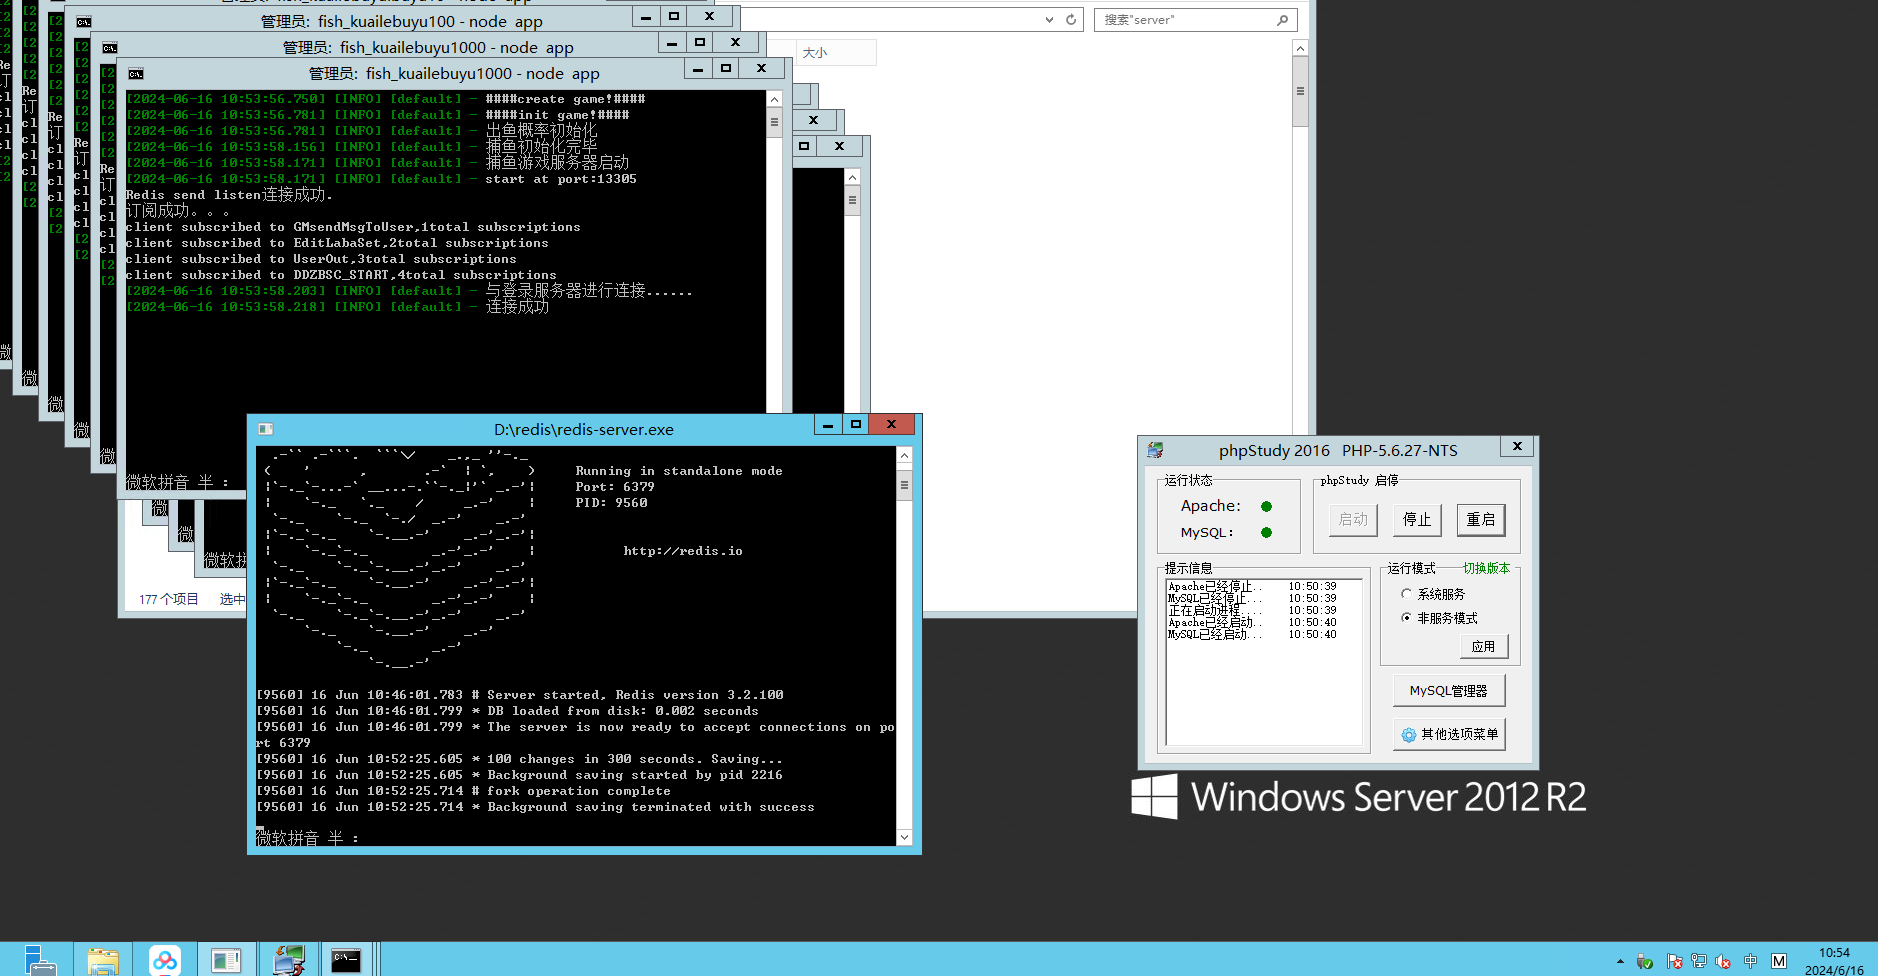Click 'PID: 9560' text in redis console

click(x=611, y=503)
